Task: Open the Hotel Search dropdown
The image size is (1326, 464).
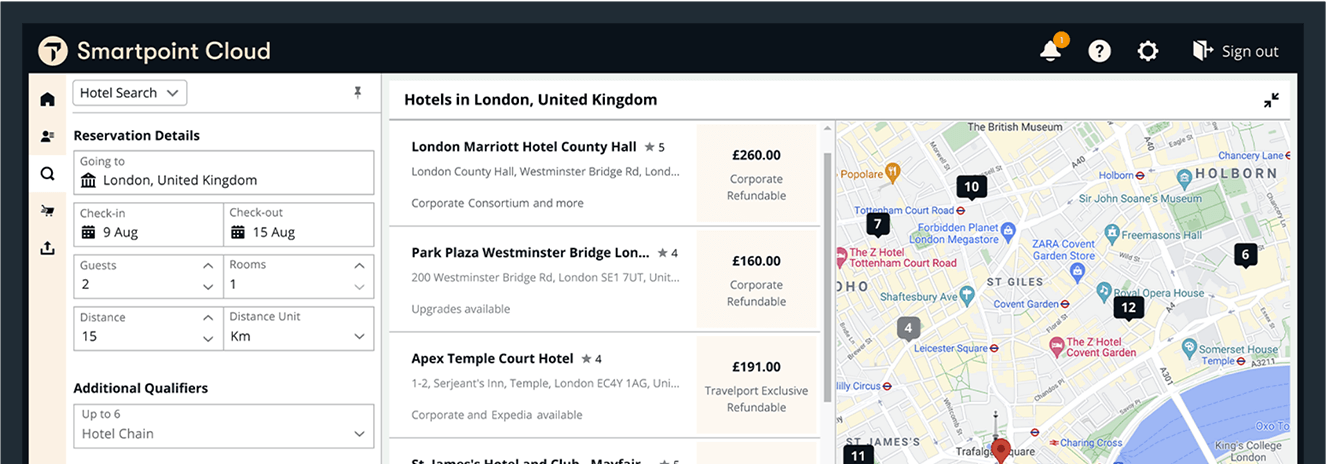Action: (x=130, y=93)
